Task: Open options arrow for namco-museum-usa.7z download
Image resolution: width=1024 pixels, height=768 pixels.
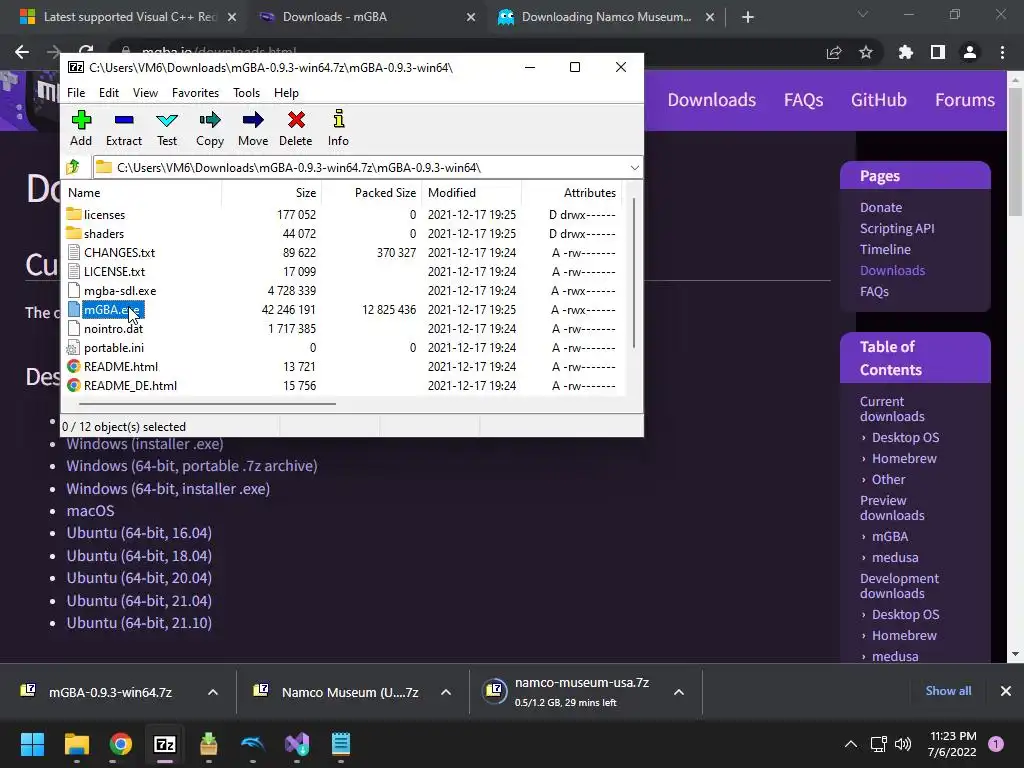Action: [x=679, y=692]
